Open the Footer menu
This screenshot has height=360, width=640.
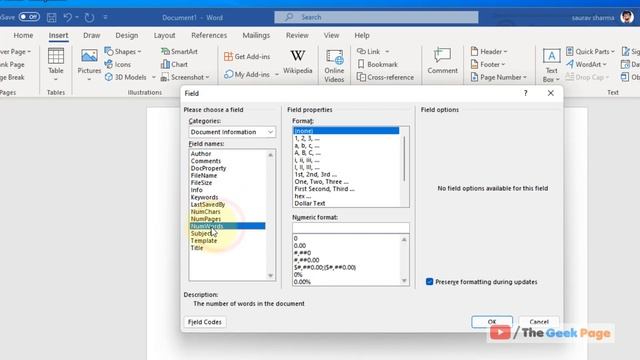488,64
